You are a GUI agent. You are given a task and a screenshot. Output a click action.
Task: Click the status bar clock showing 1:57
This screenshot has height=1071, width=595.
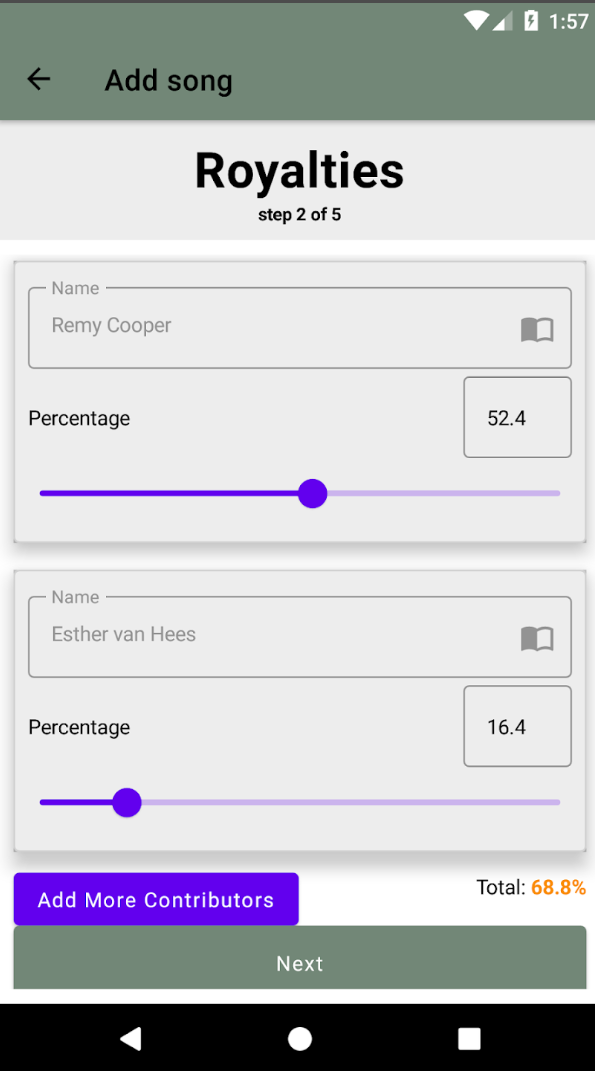click(x=568, y=21)
